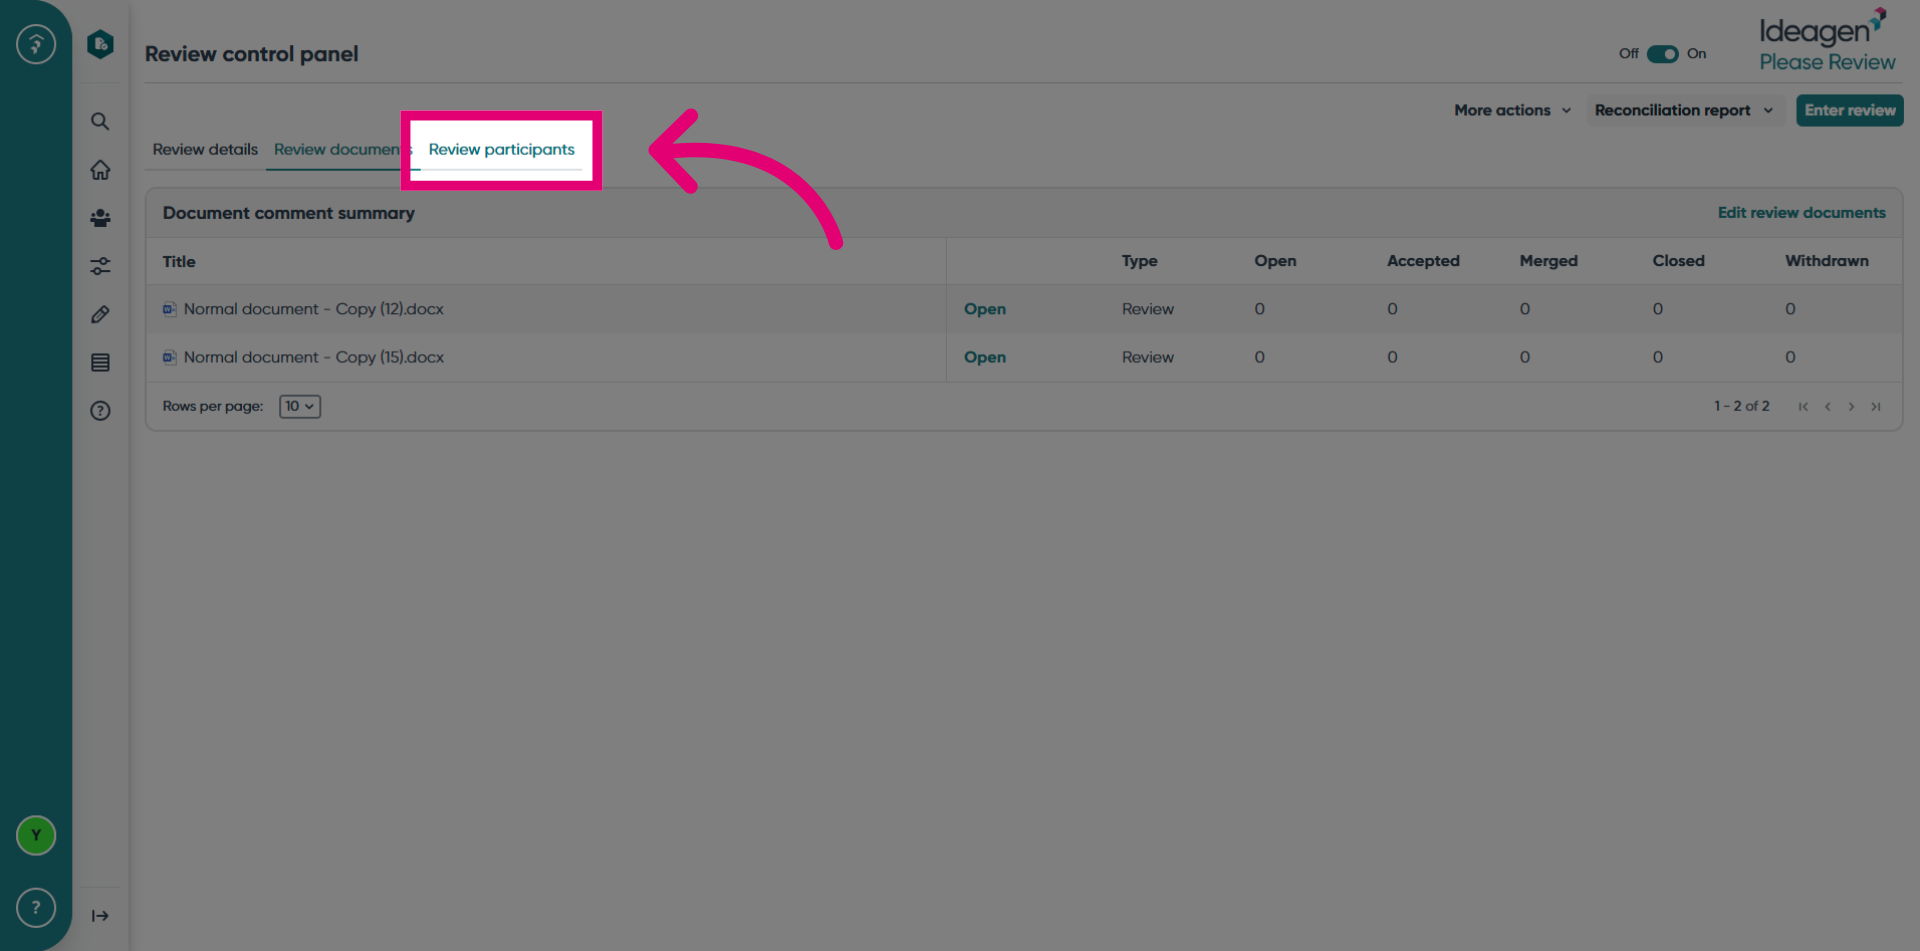The image size is (1920, 951).
Task: Switch to Review details tab
Action: tap(205, 149)
